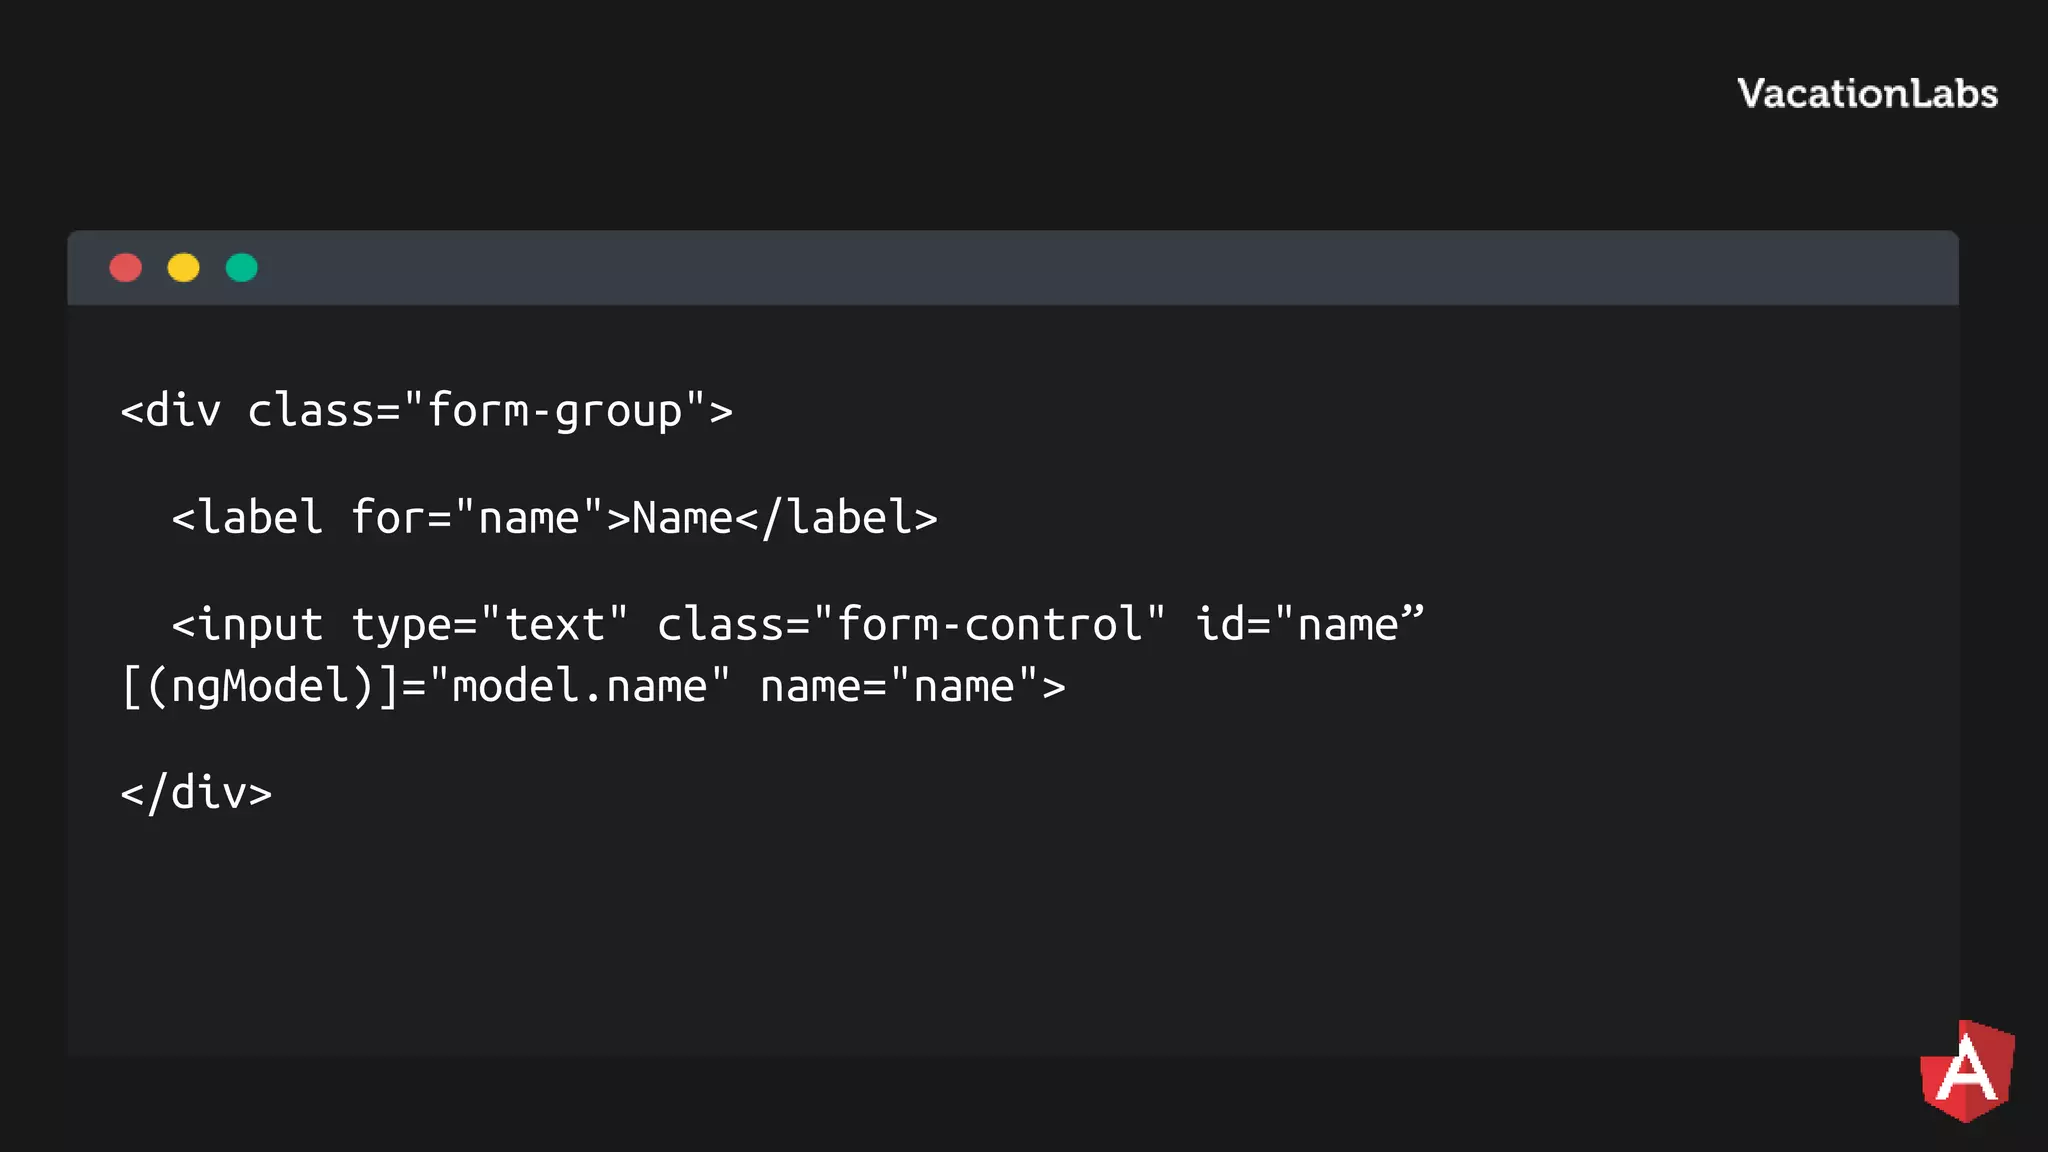Image resolution: width=2048 pixels, height=1152 pixels.
Task: Click the input type text line
Action: click(798, 625)
